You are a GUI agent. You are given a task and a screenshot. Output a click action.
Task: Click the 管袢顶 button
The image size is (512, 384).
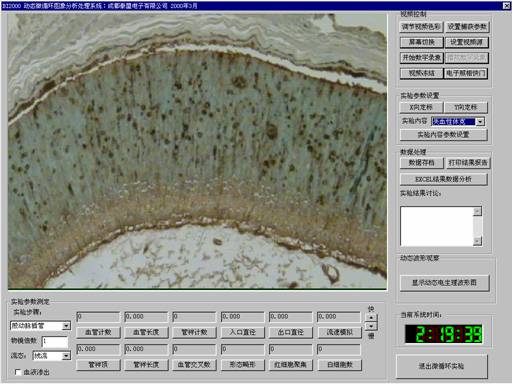(x=98, y=365)
